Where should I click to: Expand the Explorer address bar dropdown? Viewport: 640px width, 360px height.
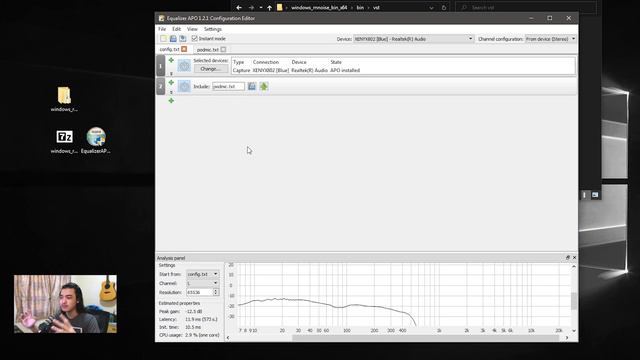(x=431, y=7)
